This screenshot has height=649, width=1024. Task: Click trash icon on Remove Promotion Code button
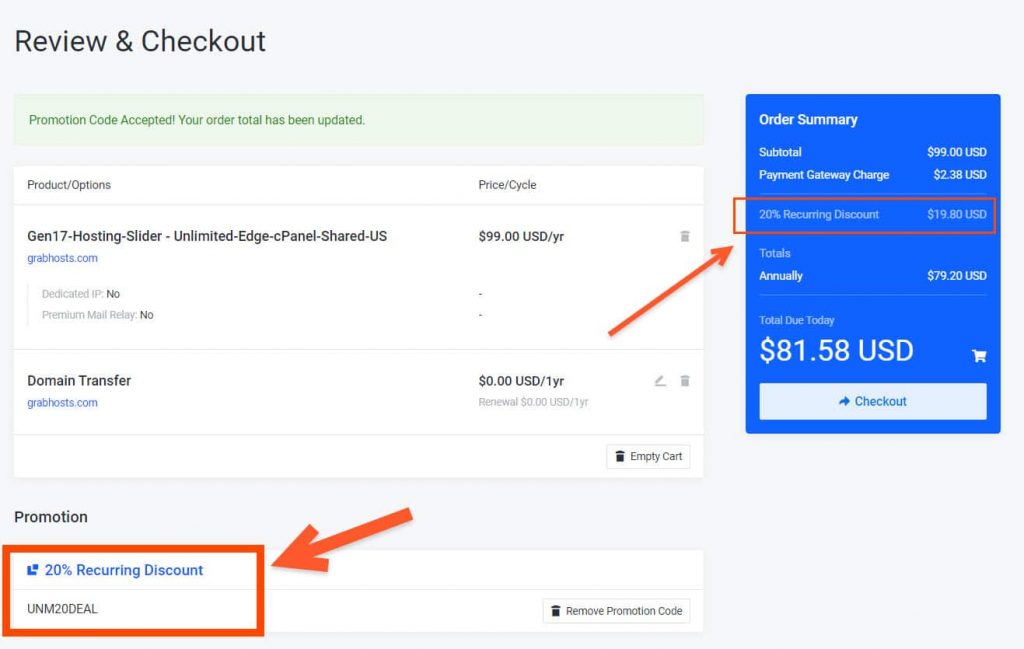click(x=556, y=611)
